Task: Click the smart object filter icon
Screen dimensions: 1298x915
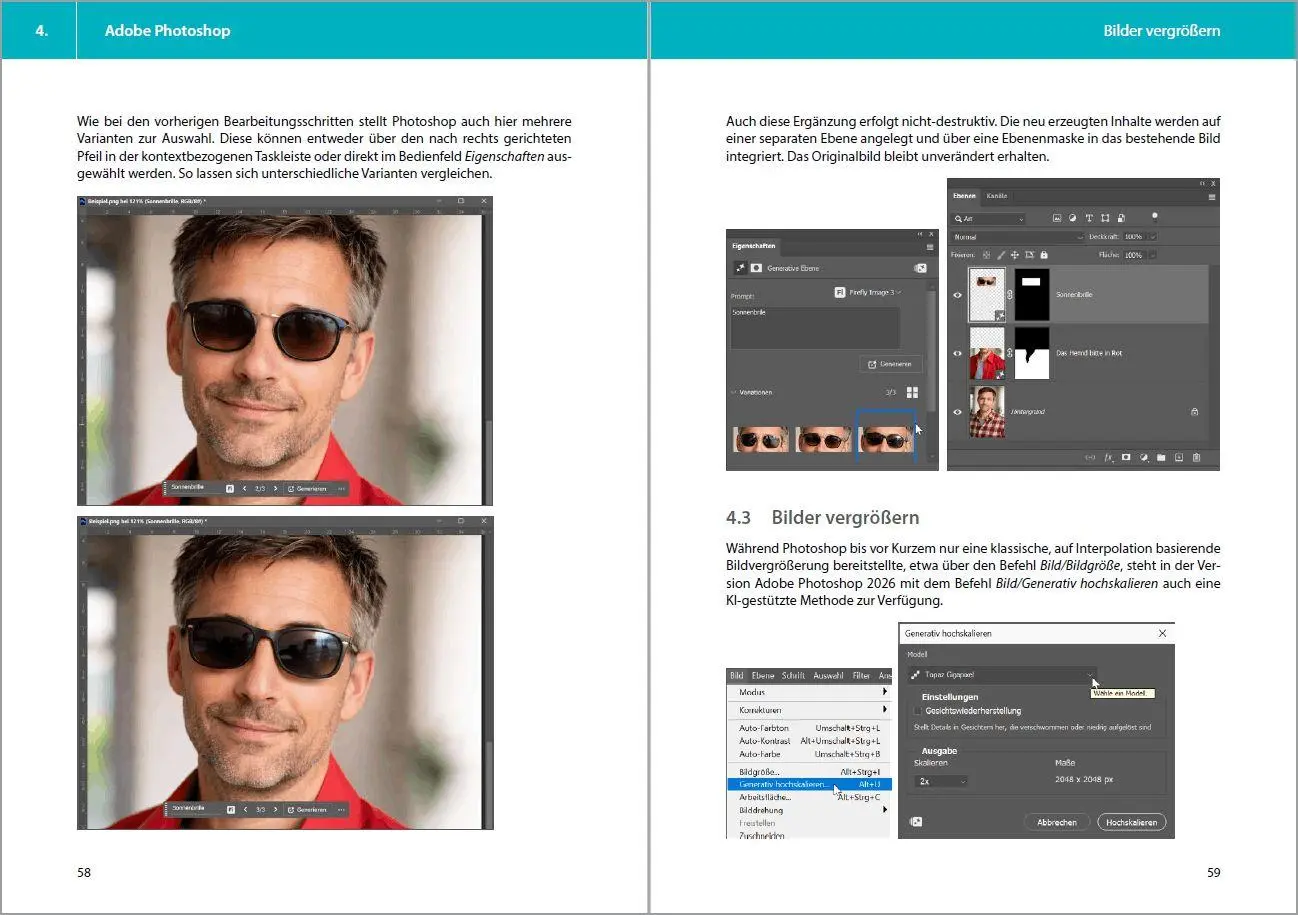Action: coord(1121,218)
